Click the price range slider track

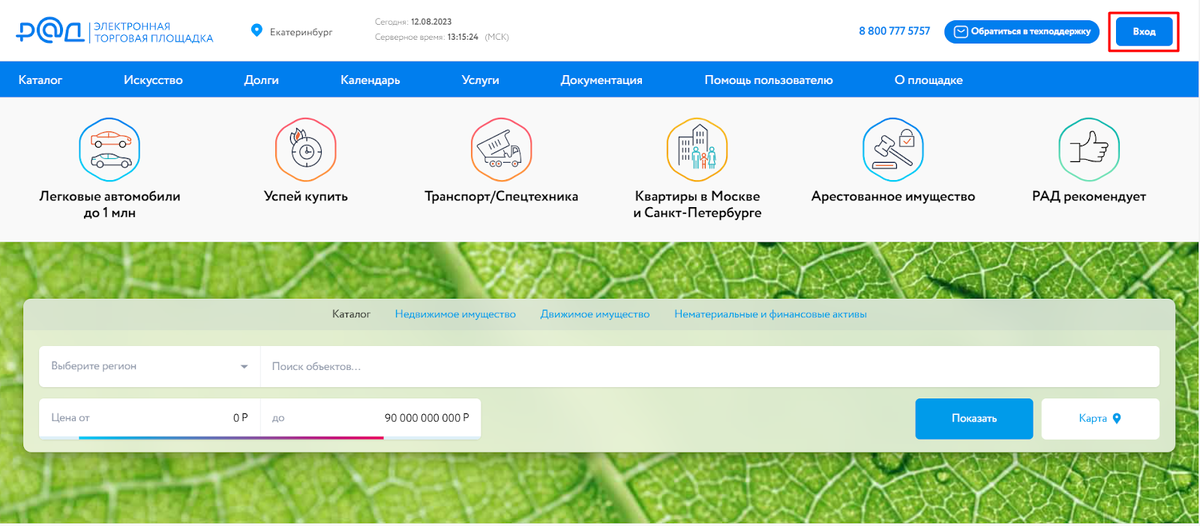pyautogui.click(x=230, y=437)
